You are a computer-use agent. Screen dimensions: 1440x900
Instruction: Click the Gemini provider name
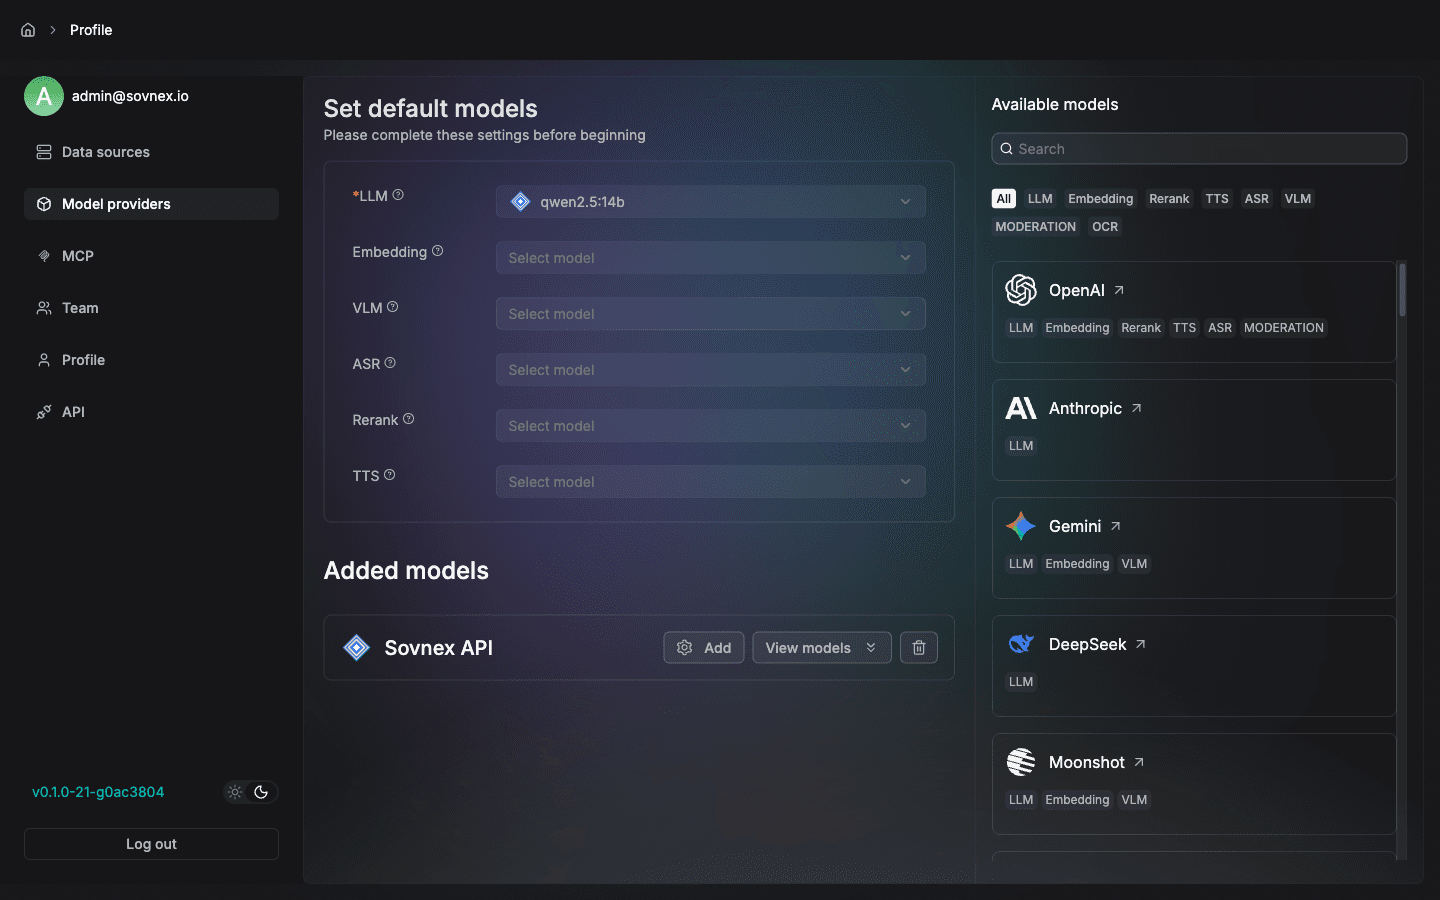1075,526
